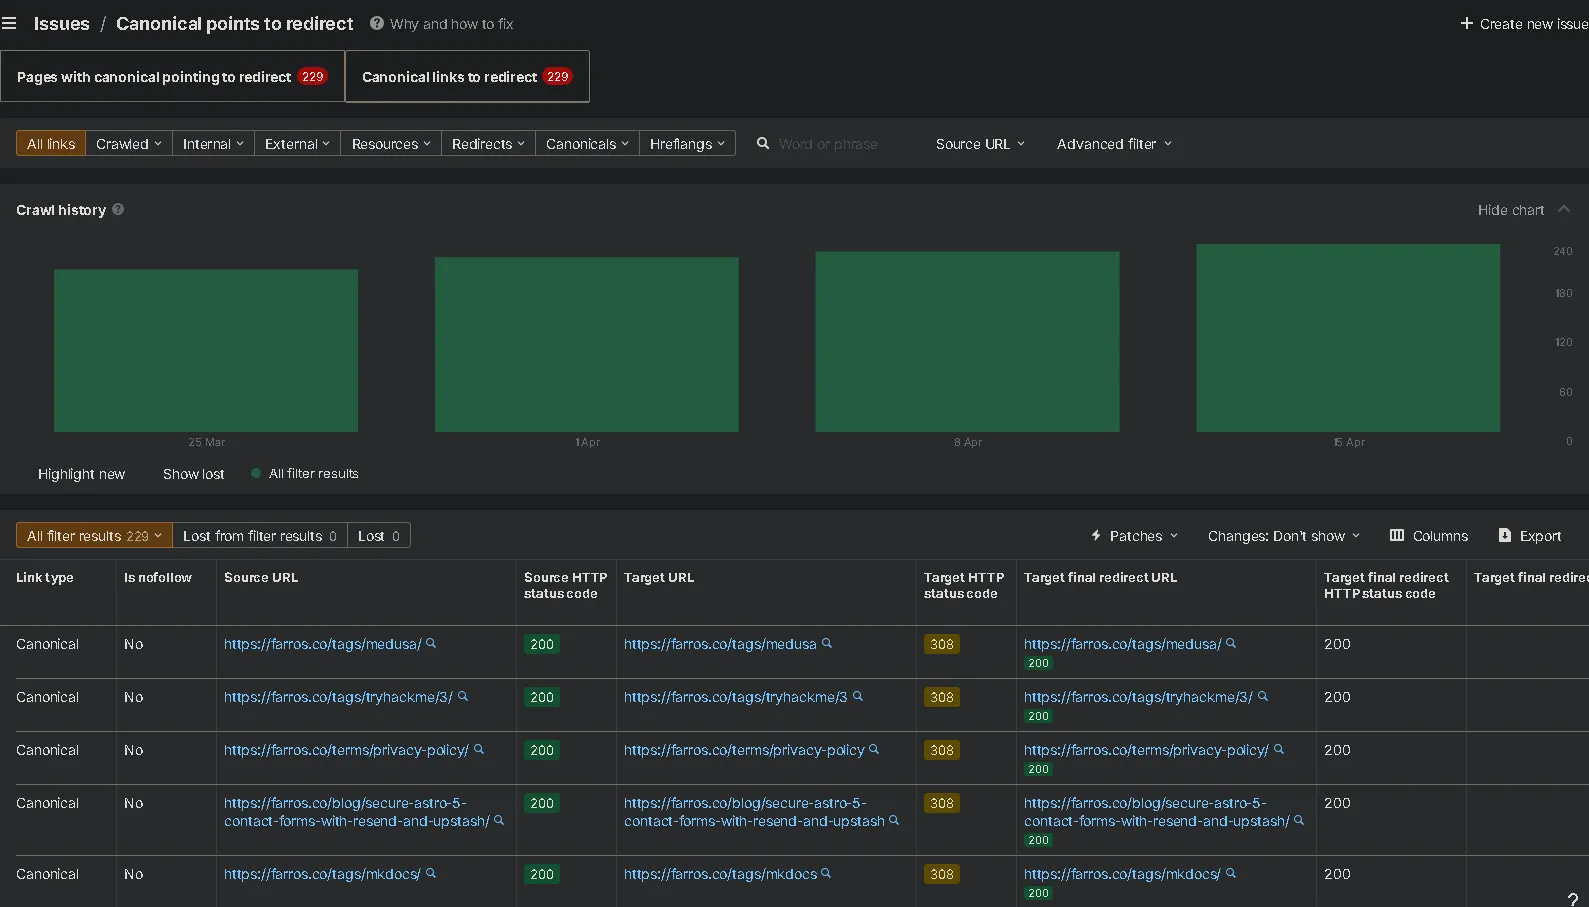The image size is (1589, 907).
Task: Select Lost from filter results tab
Action: (x=259, y=536)
